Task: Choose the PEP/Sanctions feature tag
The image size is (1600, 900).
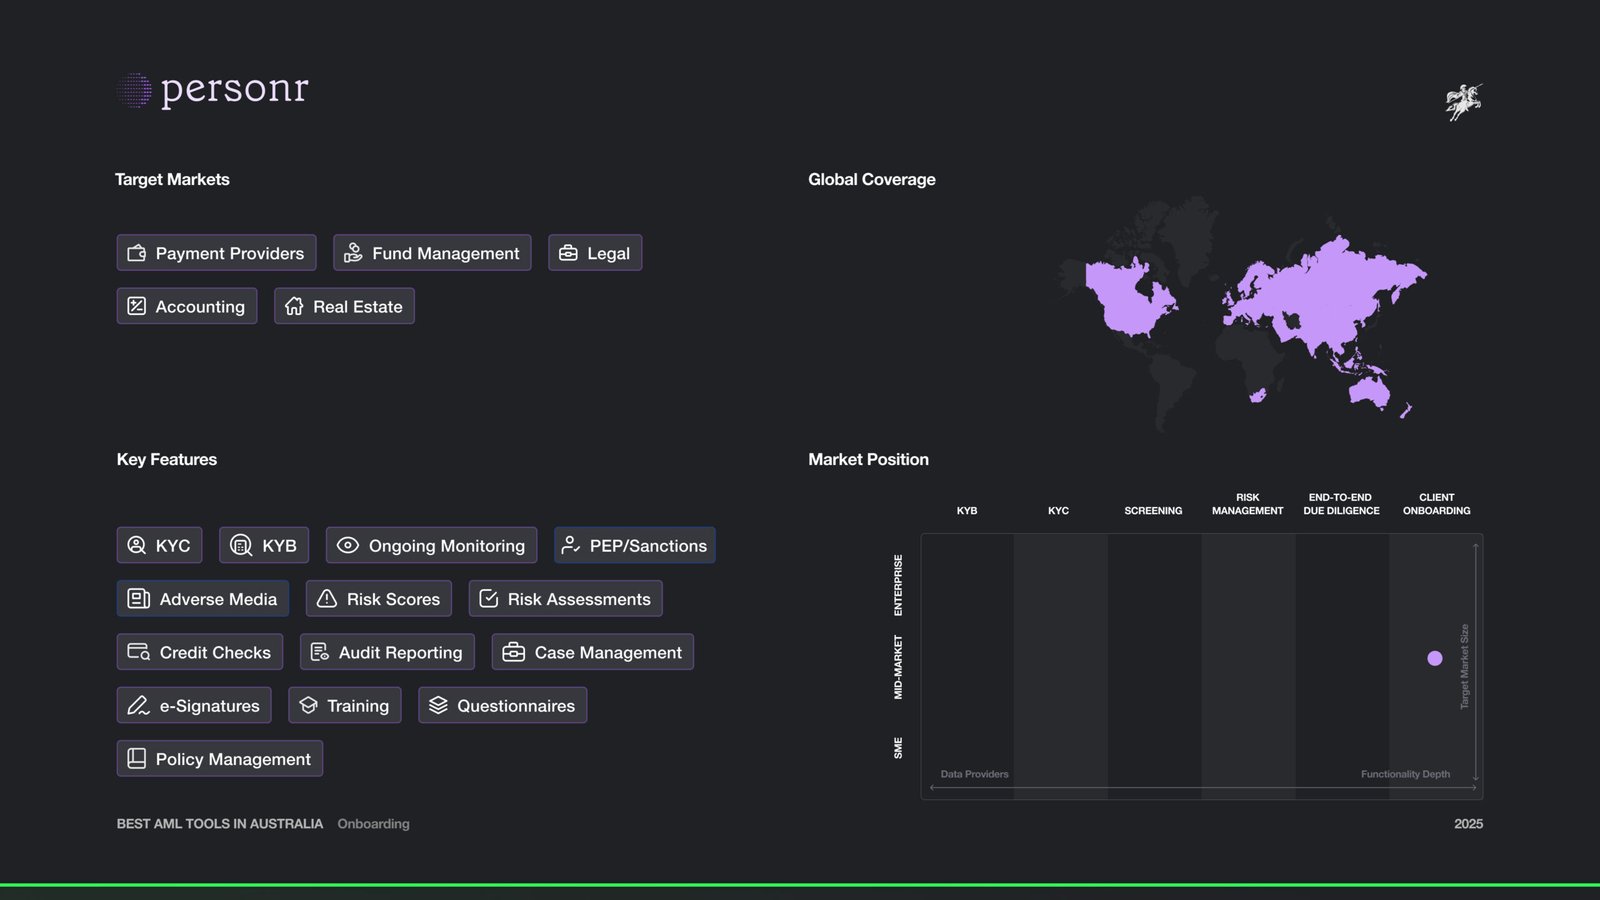Action: click(x=635, y=545)
